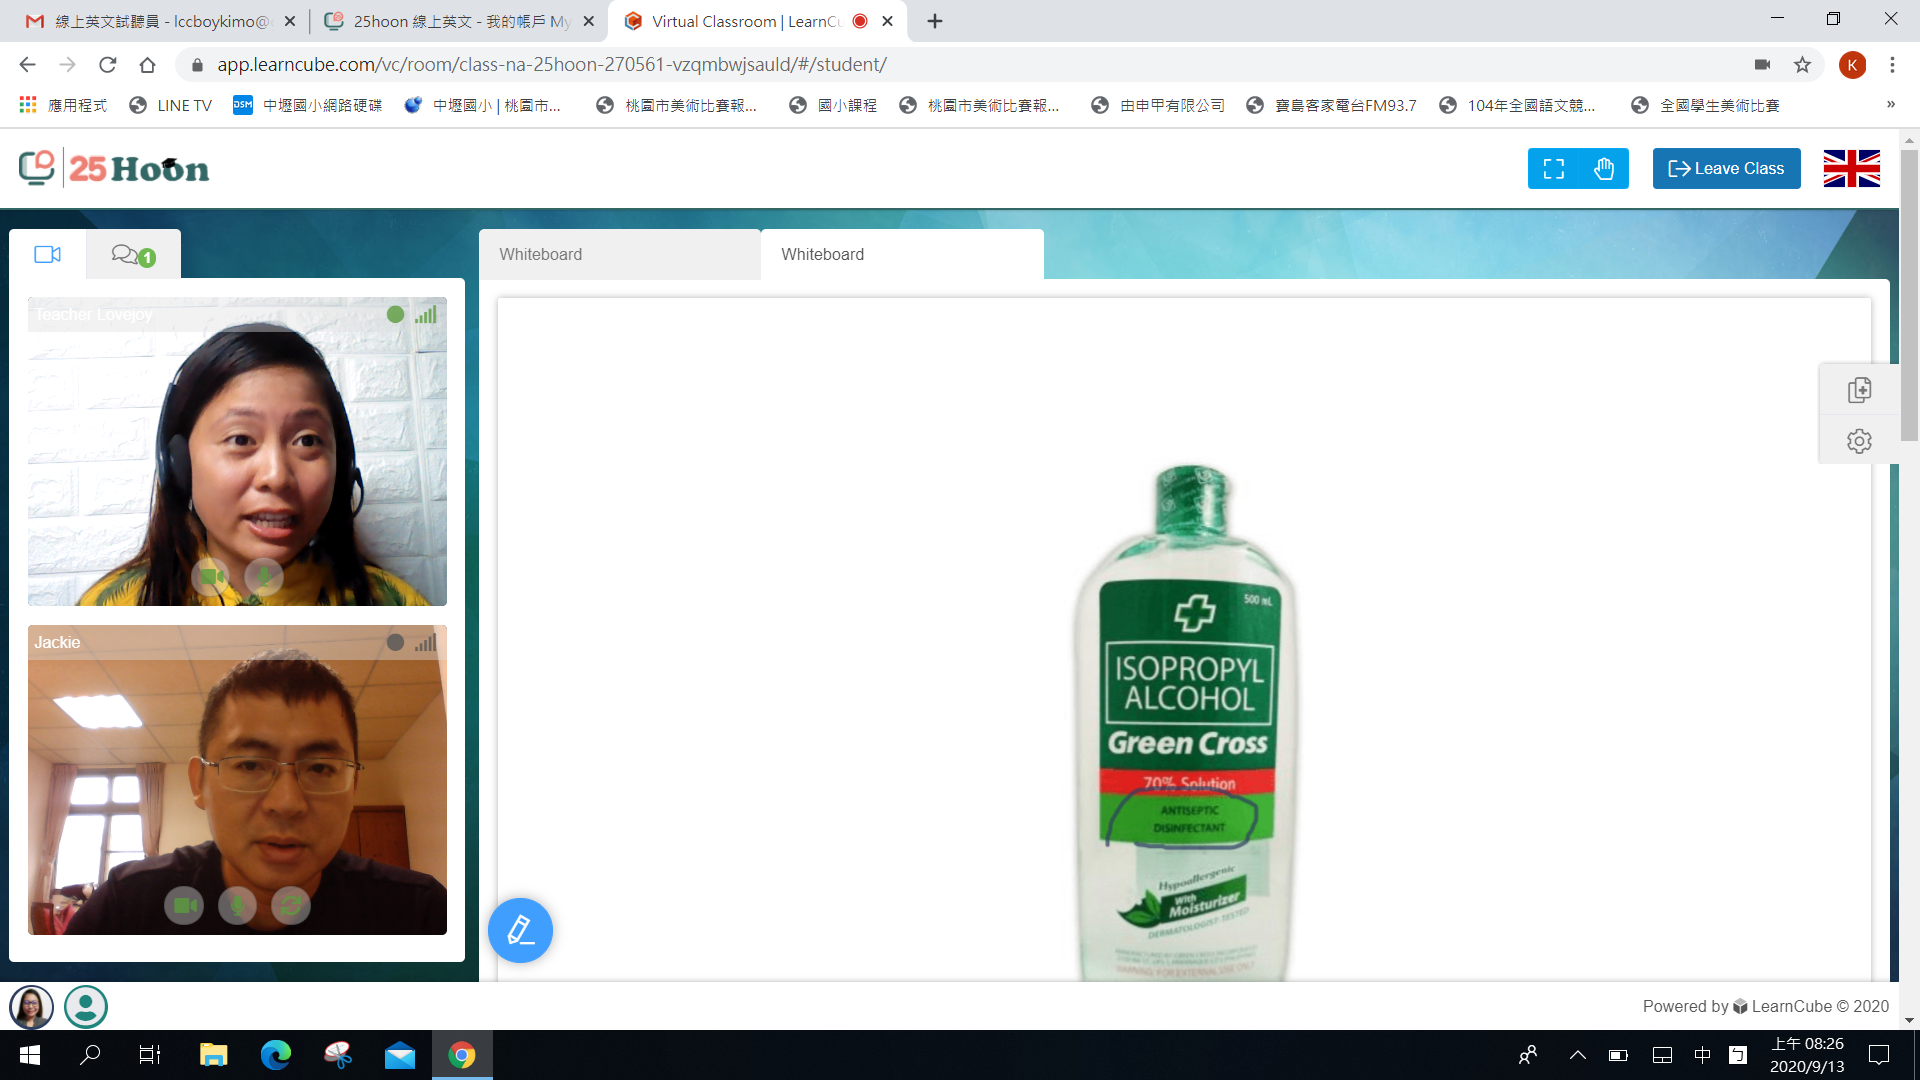Open the Windows Start menu
This screenshot has width=1920, height=1080.
pos(29,1055)
